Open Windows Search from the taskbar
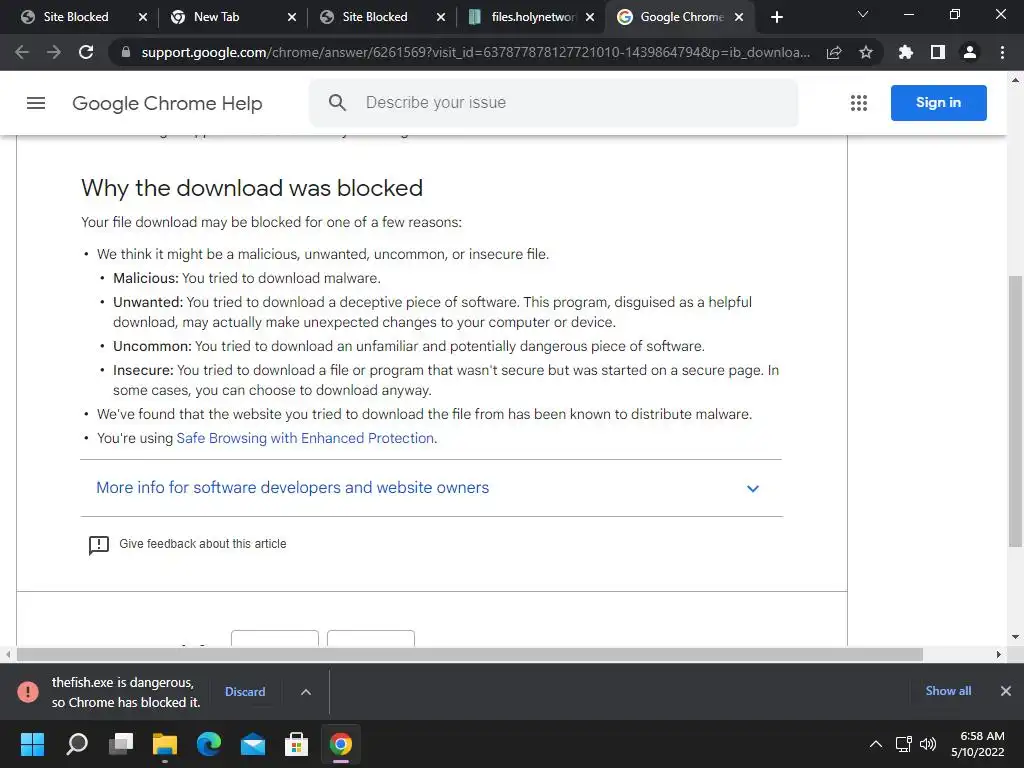The width and height of the screenshot is (1024, 768). (77, 744)
